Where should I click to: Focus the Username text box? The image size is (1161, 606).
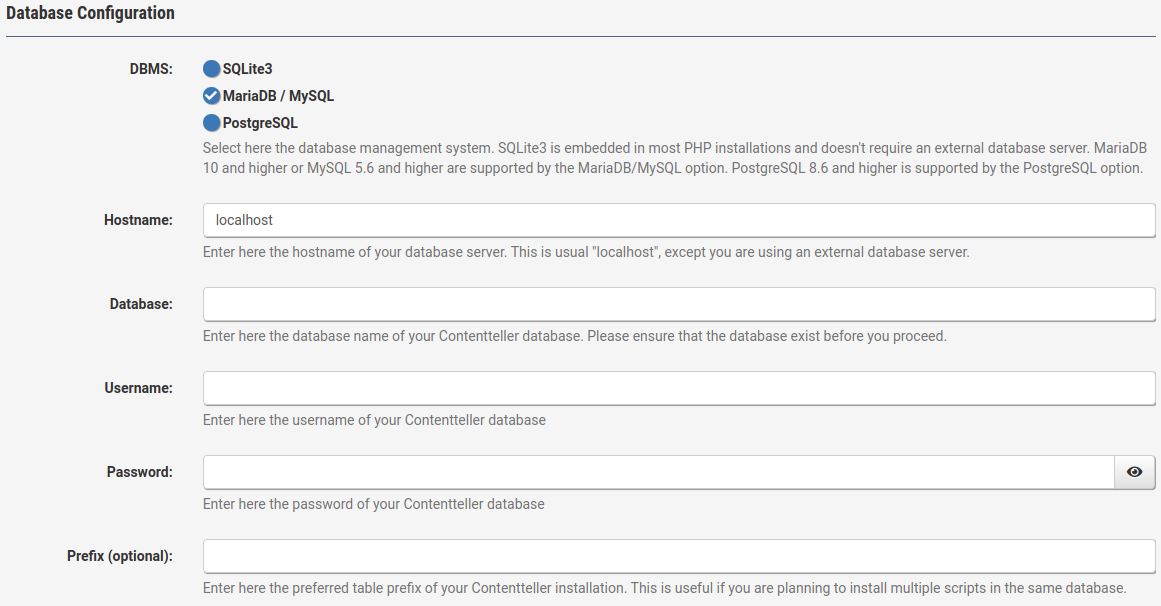point(678,388)
